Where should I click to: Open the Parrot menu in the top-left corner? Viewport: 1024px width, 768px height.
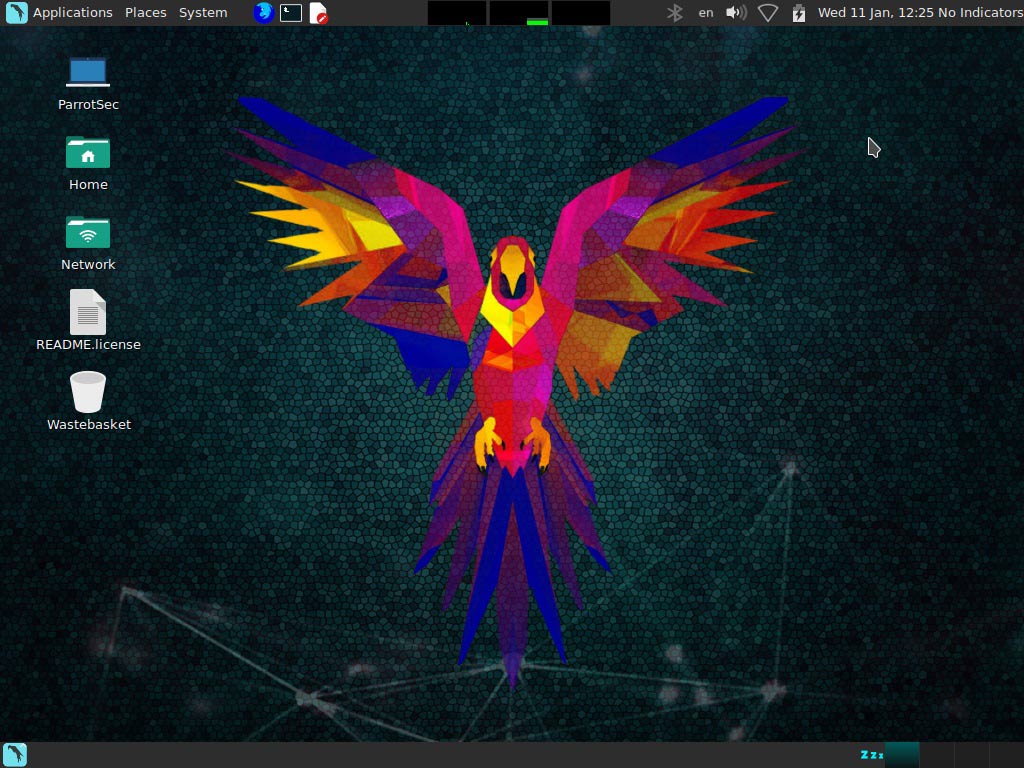[13, 12]
